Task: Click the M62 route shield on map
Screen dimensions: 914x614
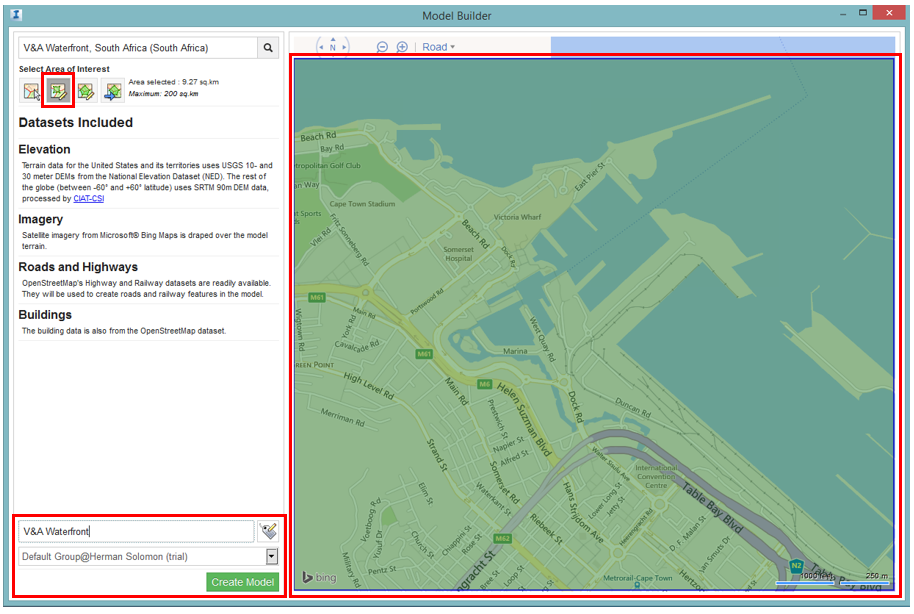Action: point(502,538)
